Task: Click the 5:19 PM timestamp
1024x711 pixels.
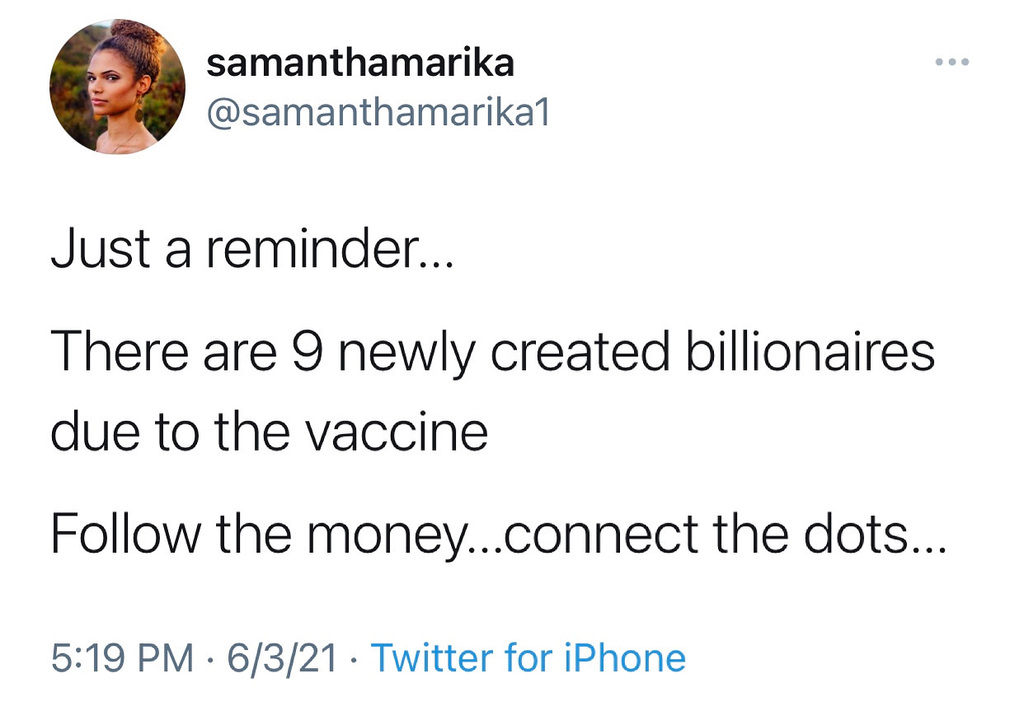Action: (x=121, y=658)
